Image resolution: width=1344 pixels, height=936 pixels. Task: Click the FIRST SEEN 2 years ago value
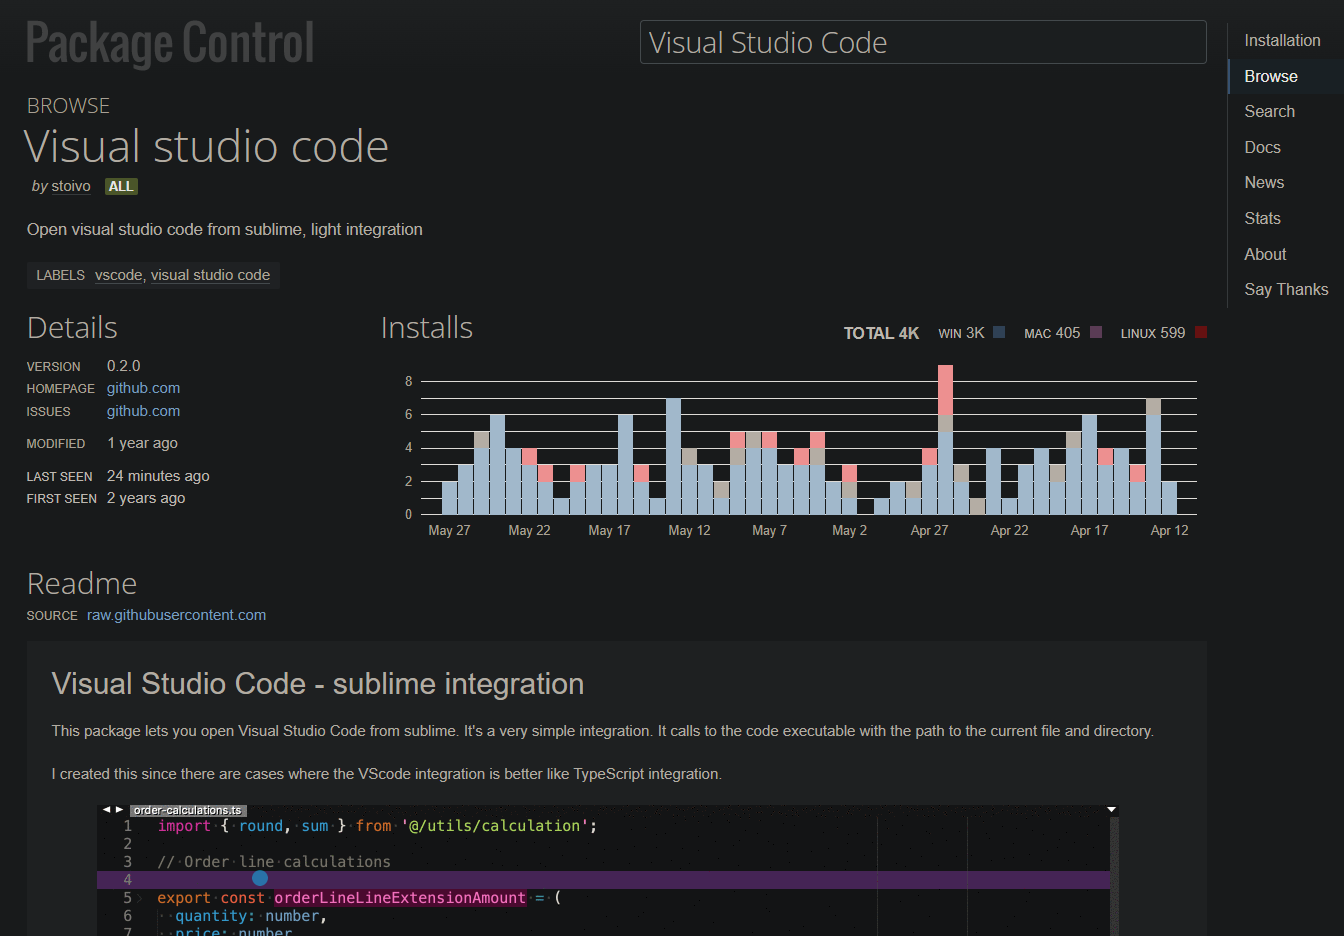click(x=146, y=498)
